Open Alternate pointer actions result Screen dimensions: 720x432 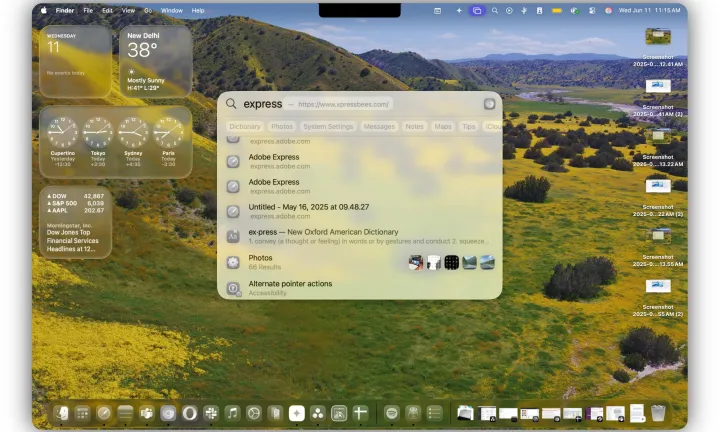click(x=360, y=288)
